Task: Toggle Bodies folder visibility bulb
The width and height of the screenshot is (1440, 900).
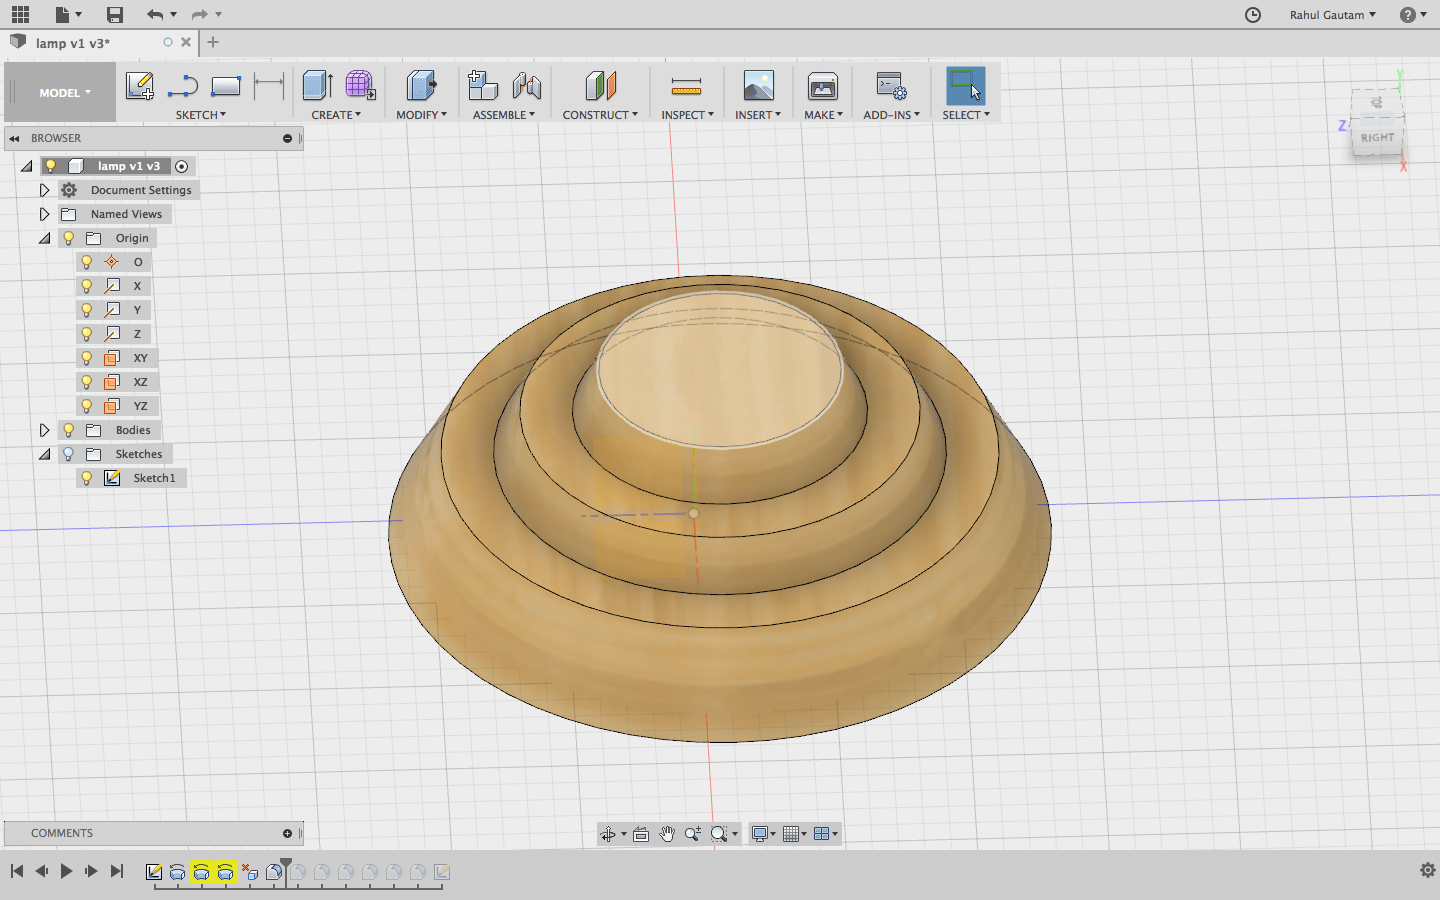Action: pyautogui.click(x=68, y=430)
